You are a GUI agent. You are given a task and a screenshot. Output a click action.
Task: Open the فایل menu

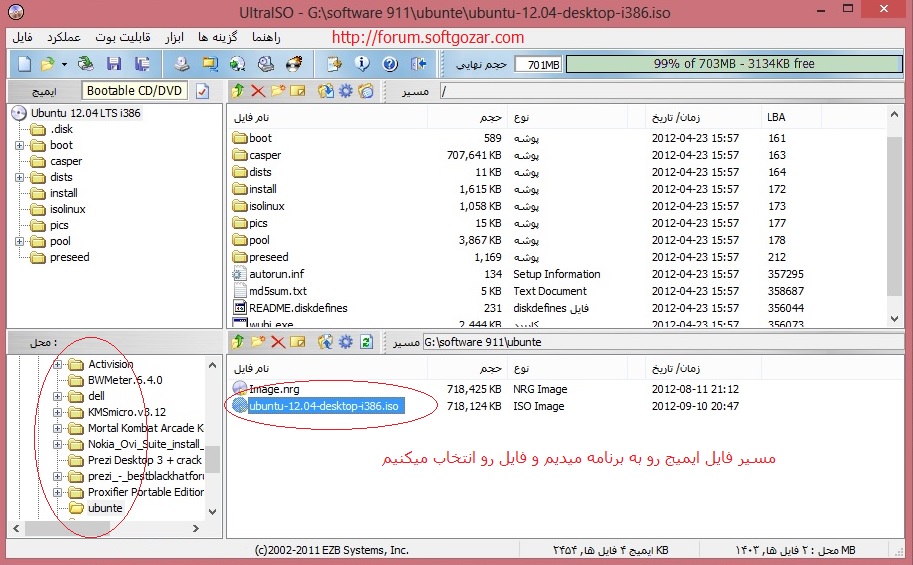pyautogui.click(x=22, y=37)
